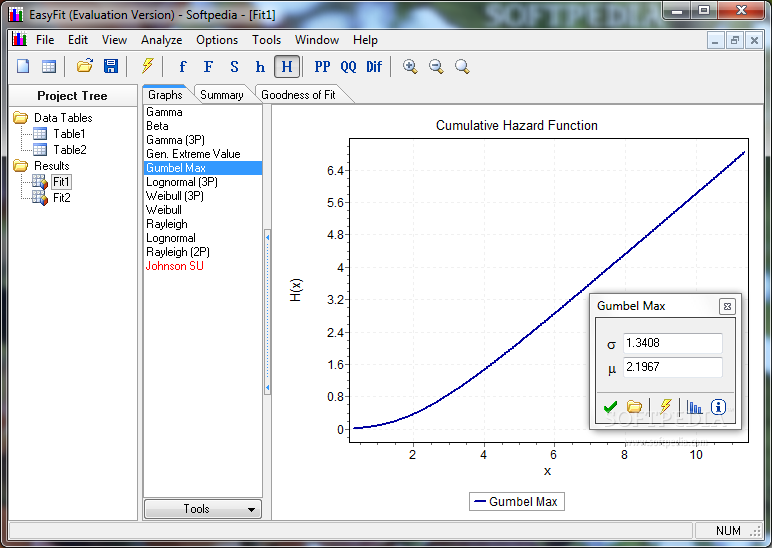Open the View menu
Image resolution: width=772 pixels, height=548 pixels.
point(114,40)
